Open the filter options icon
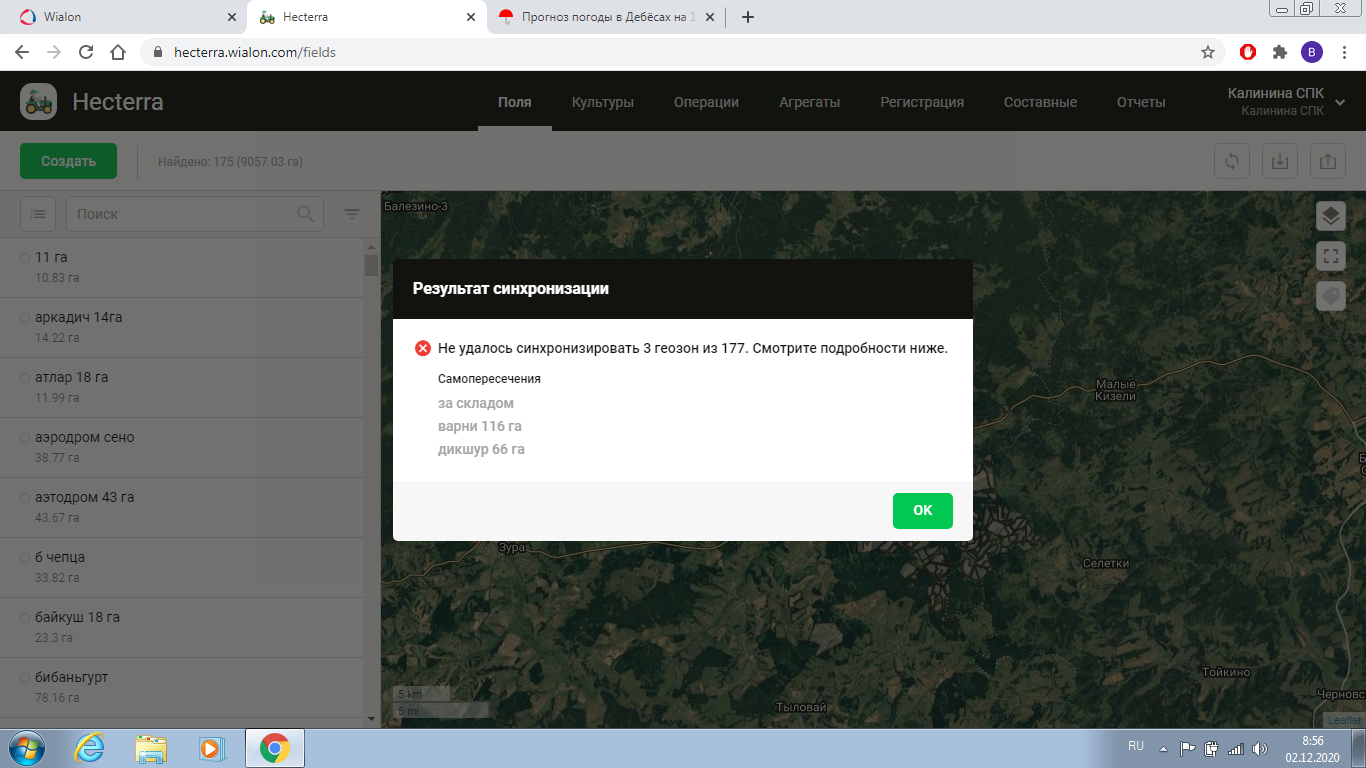This screenshot has width=1366, height=768. pos(352,214)
